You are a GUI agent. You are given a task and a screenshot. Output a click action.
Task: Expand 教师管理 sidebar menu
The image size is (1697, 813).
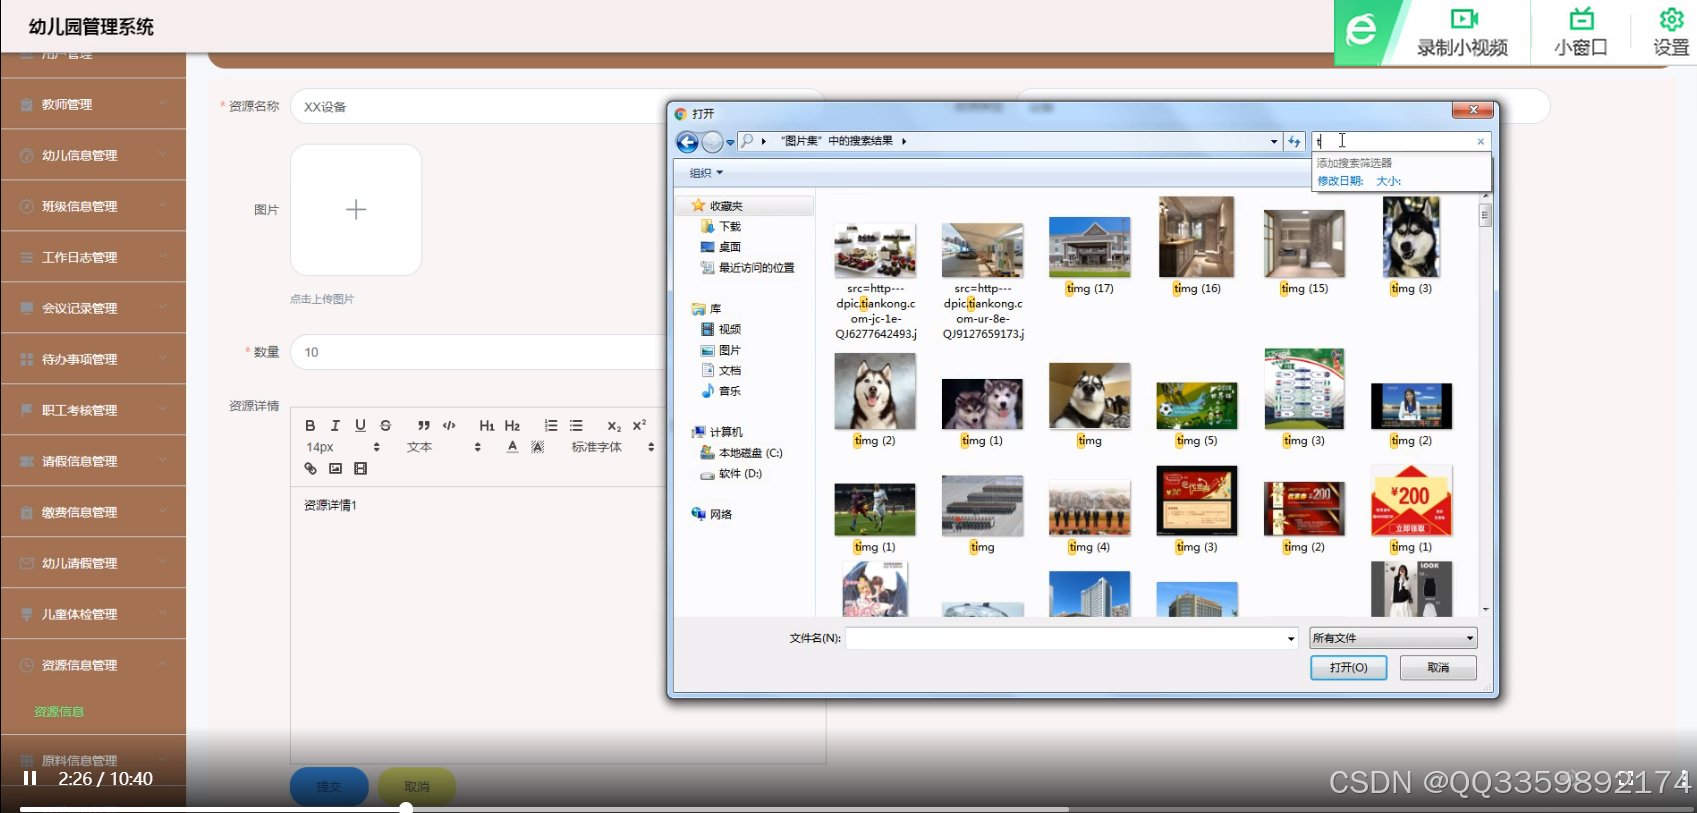[x=93, y=104]
